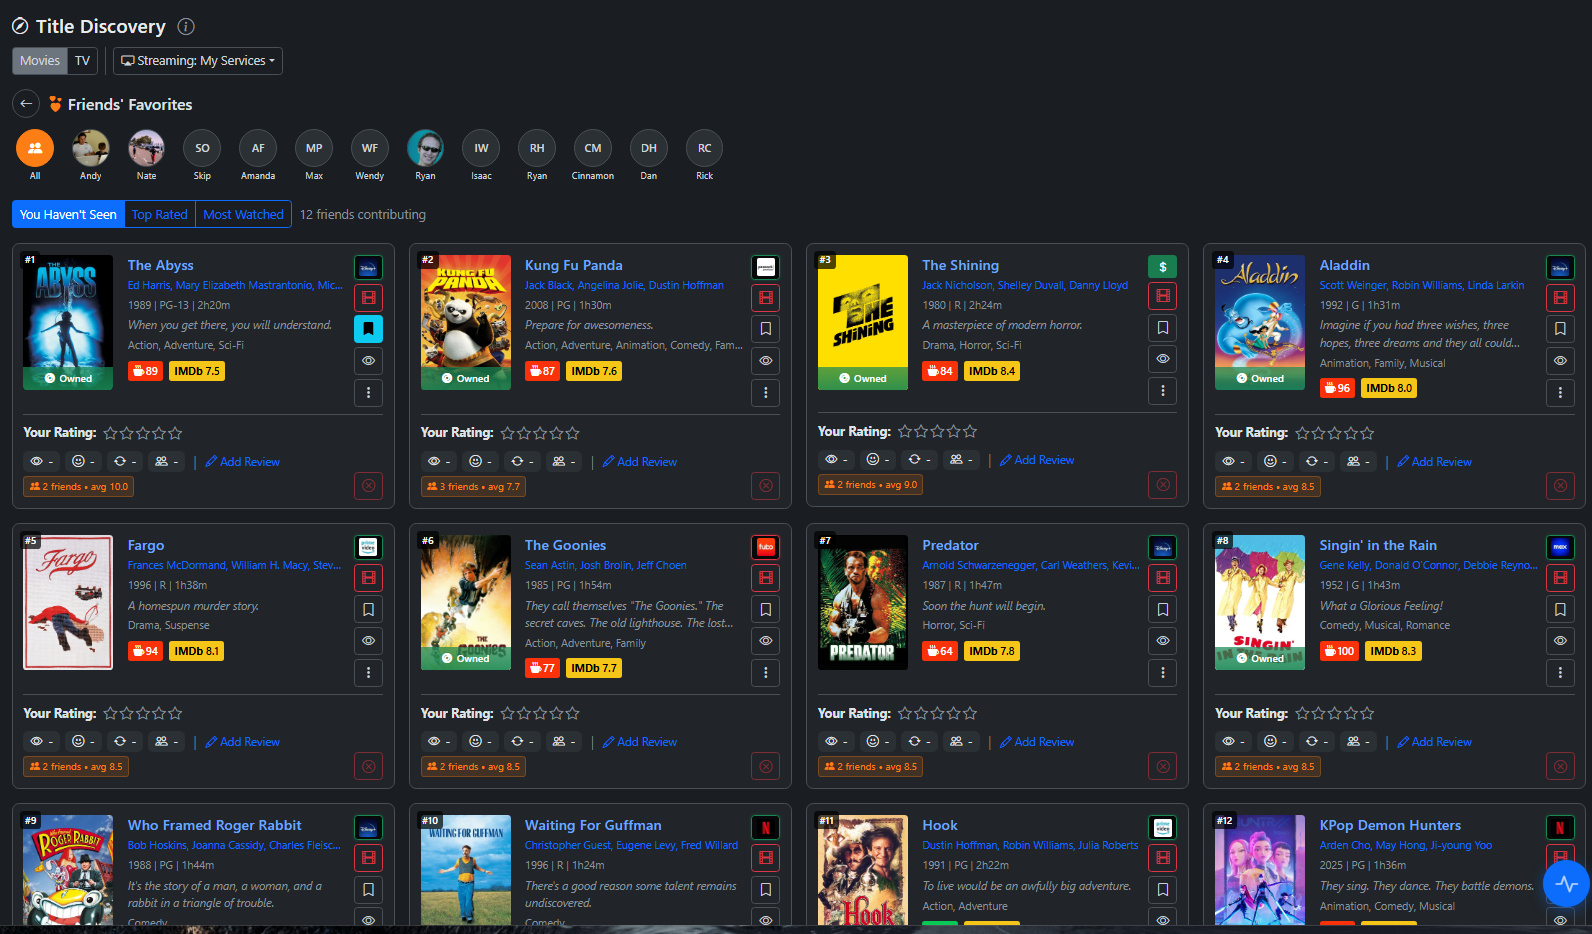The height and width of the screenshot is (934, 1592).
Task: Open the Hook movie title link
Action: (x=939, y=826)
